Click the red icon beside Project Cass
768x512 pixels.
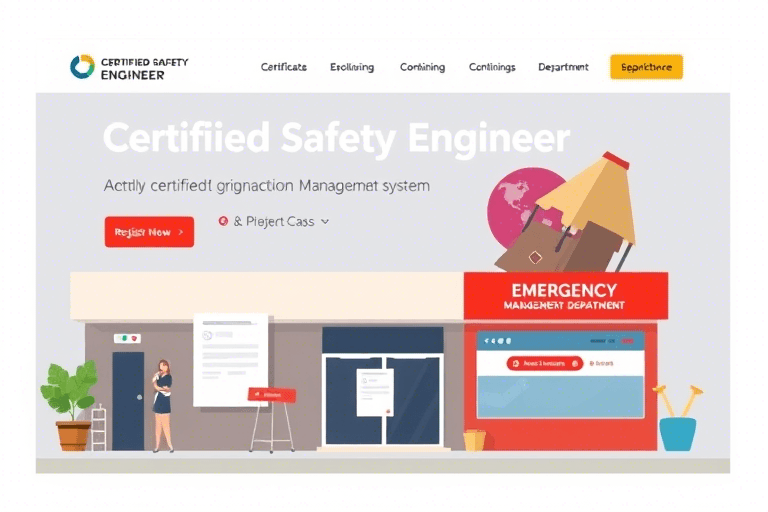222,221
